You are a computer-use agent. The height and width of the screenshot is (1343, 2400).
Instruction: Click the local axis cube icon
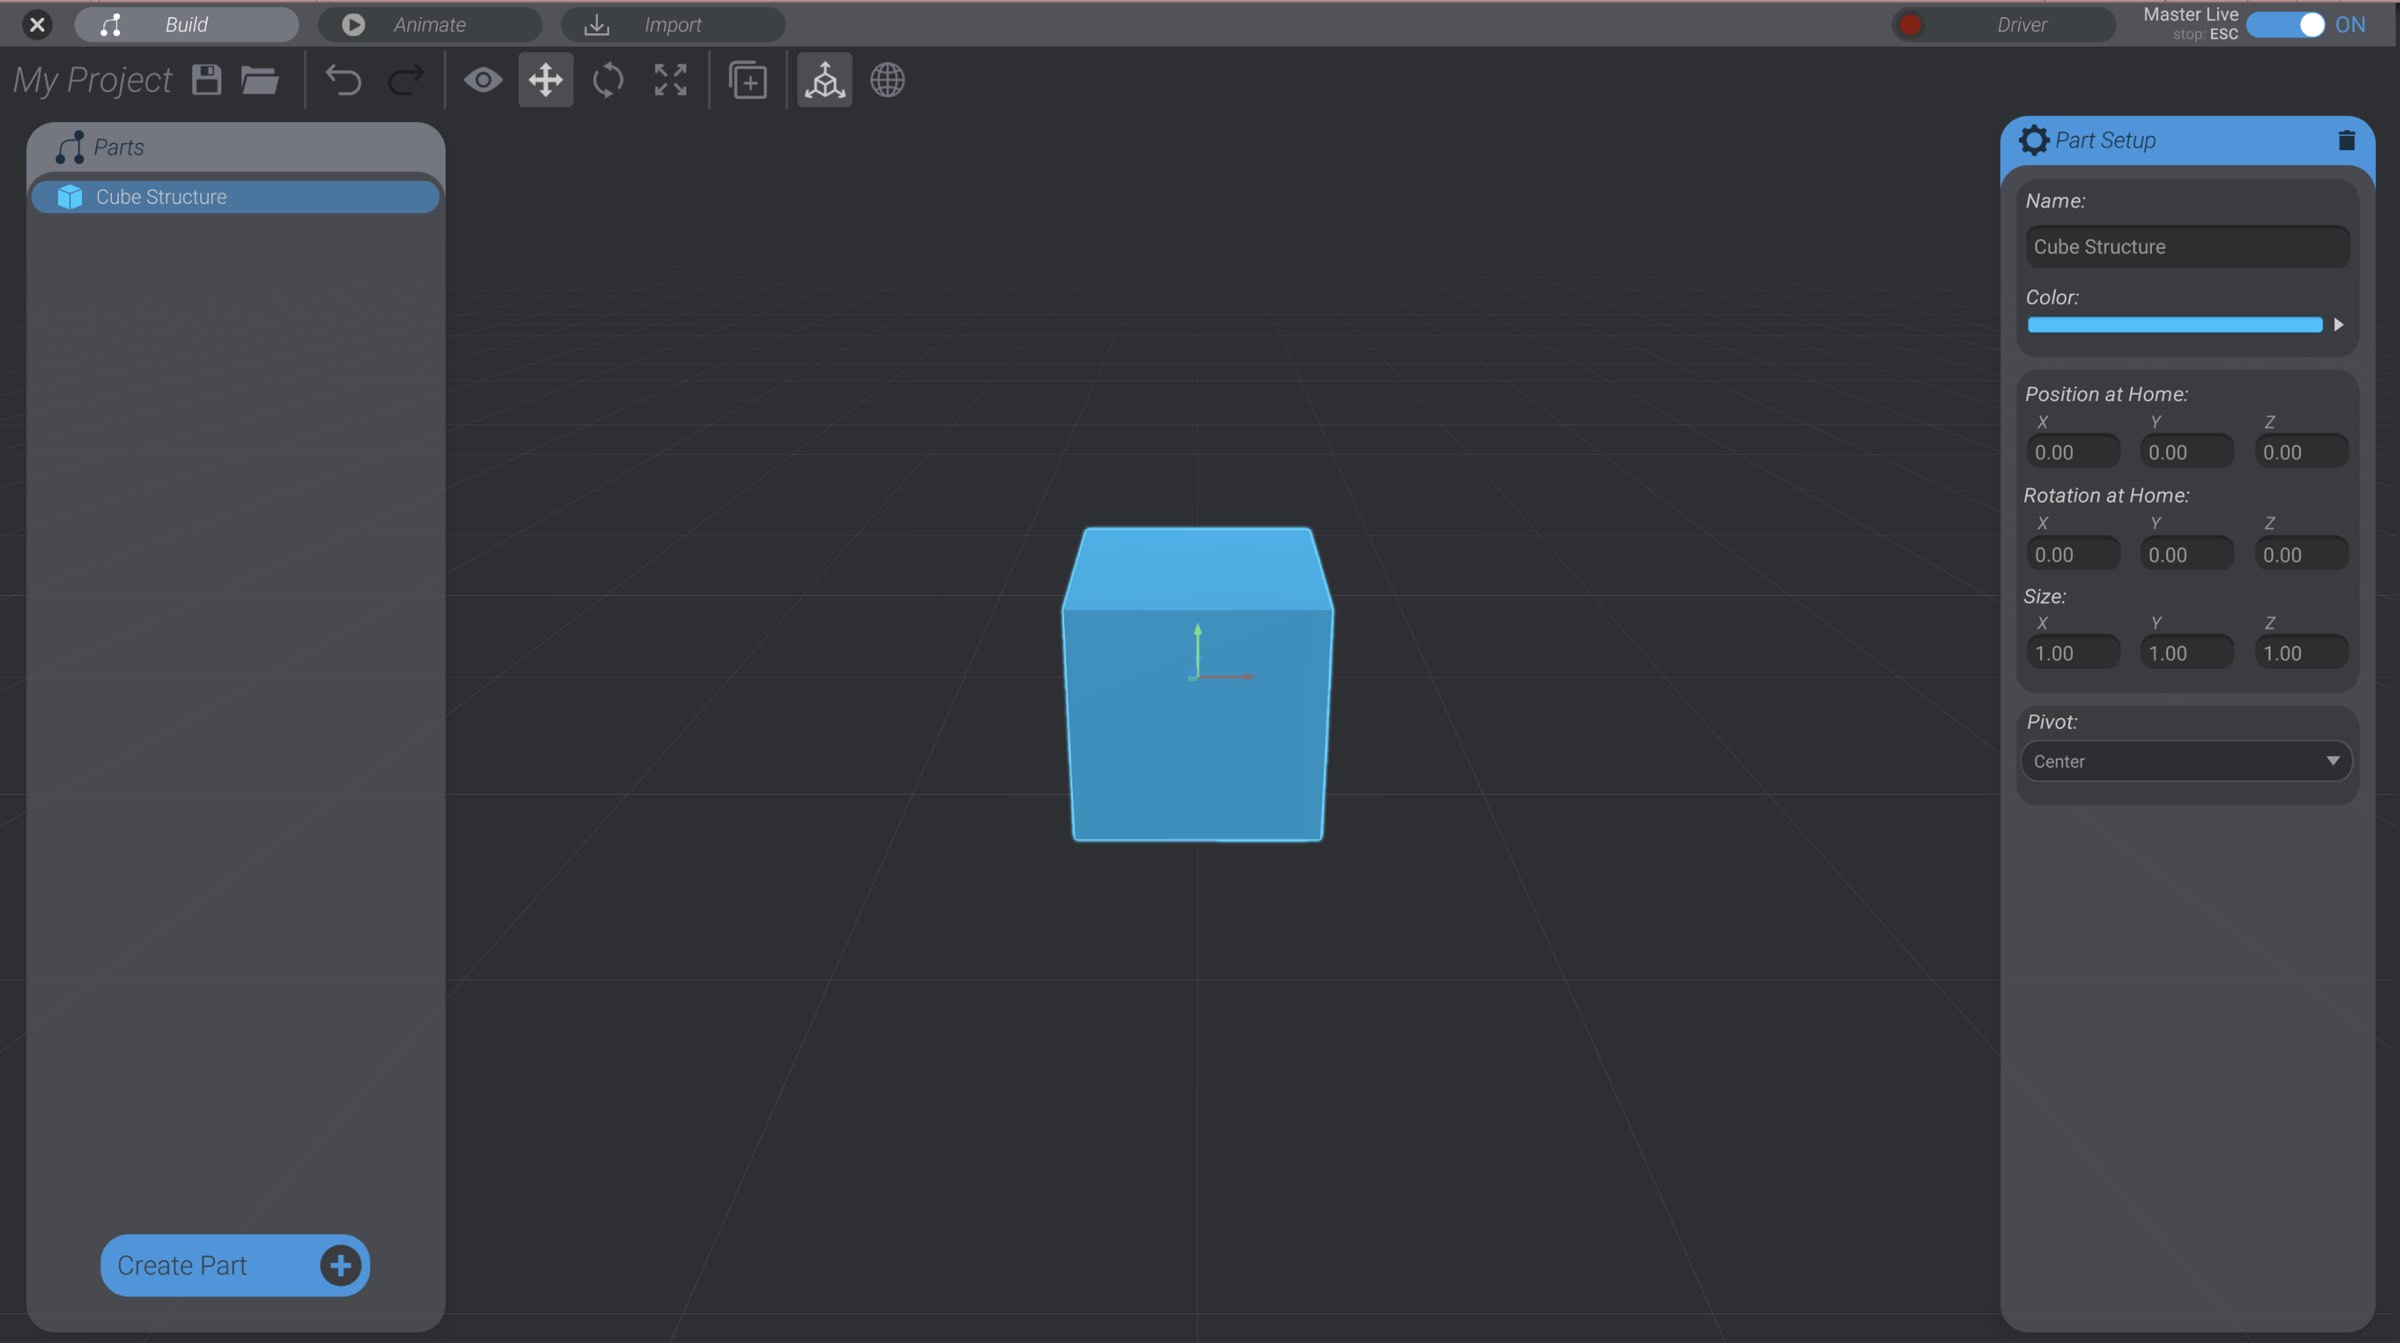point(825,80)
